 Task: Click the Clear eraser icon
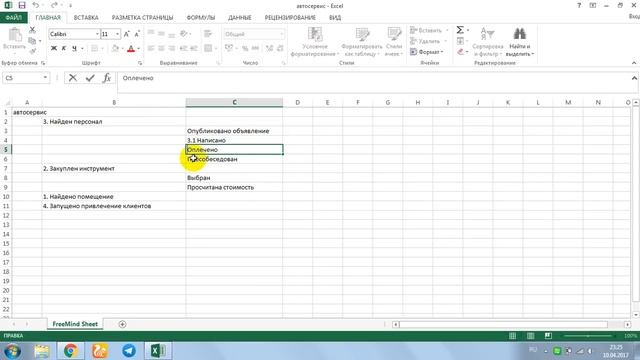(460, 51)
